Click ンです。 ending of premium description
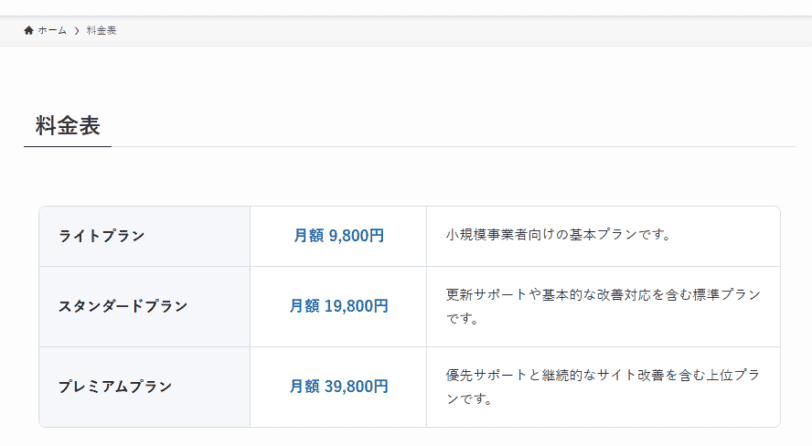812x446 pixels. click(x=469, y=399)
